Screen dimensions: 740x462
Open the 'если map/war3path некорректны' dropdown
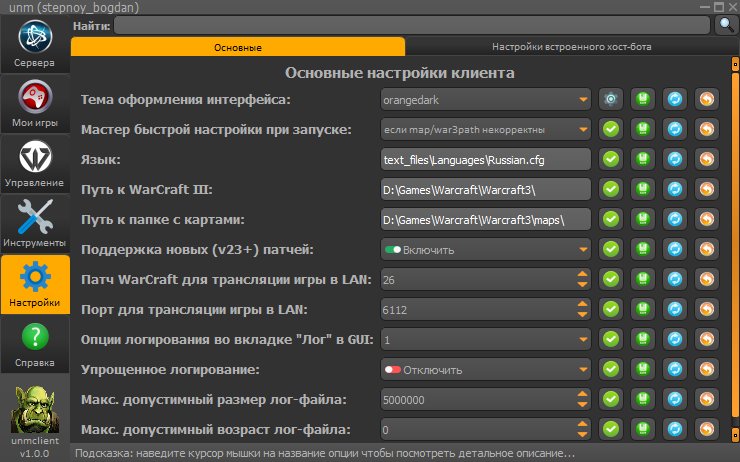coord(486,129)
